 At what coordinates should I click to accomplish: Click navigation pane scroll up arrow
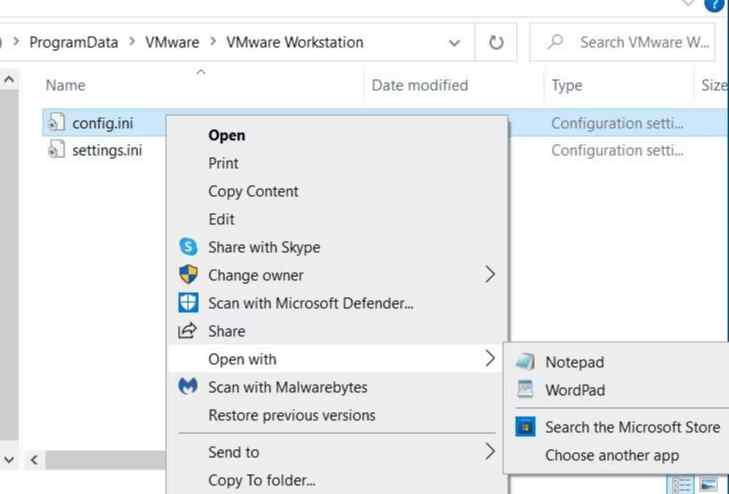click(x=9, y=79)
